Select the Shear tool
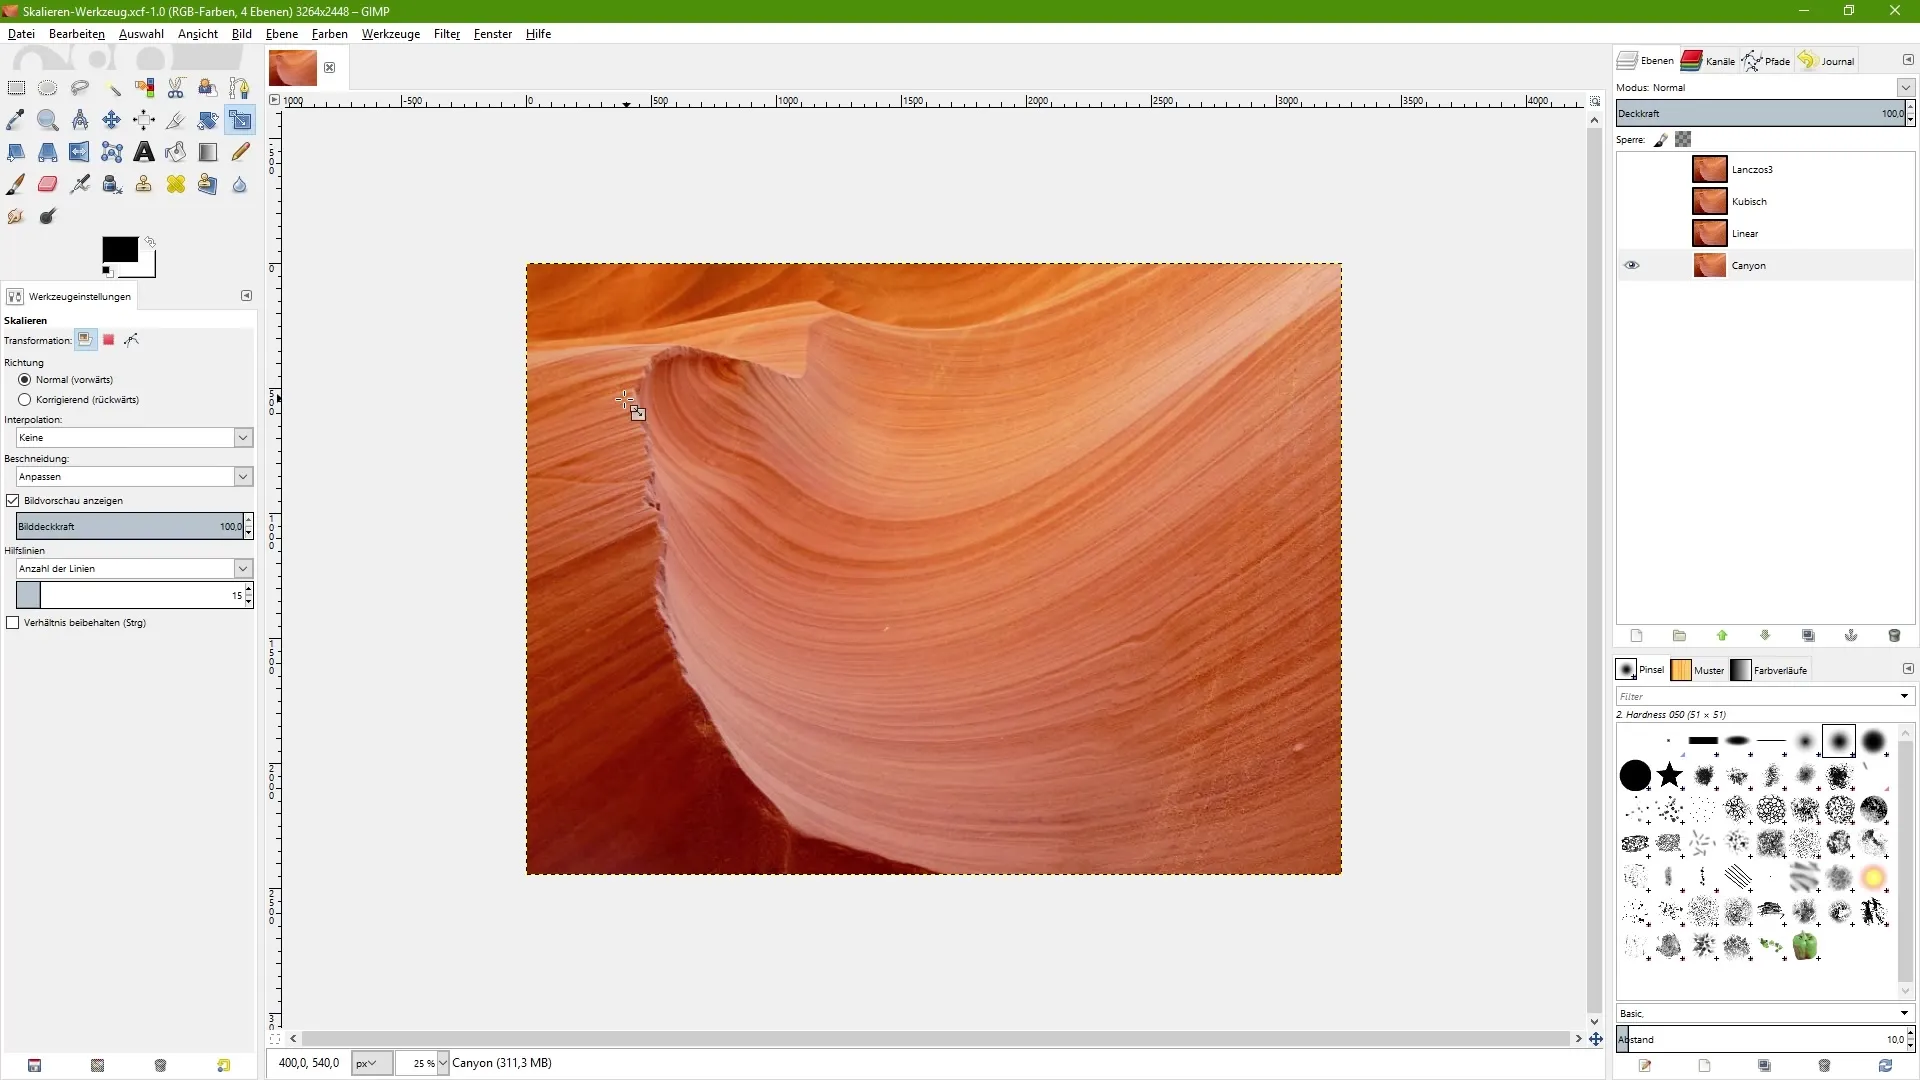1920x1080 pixels. [x=16, y=152]
